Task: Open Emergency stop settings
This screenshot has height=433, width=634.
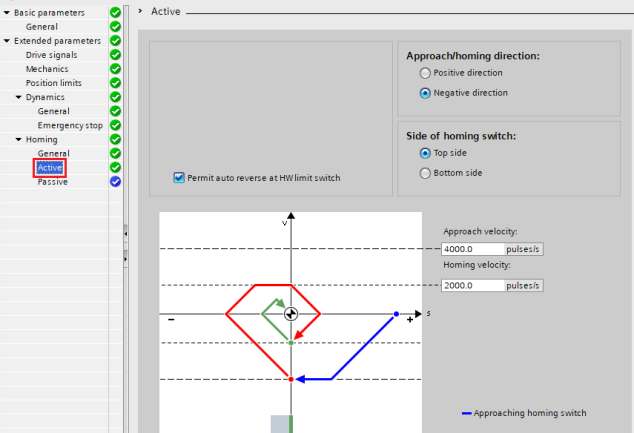Action: (x=70, y=125)
